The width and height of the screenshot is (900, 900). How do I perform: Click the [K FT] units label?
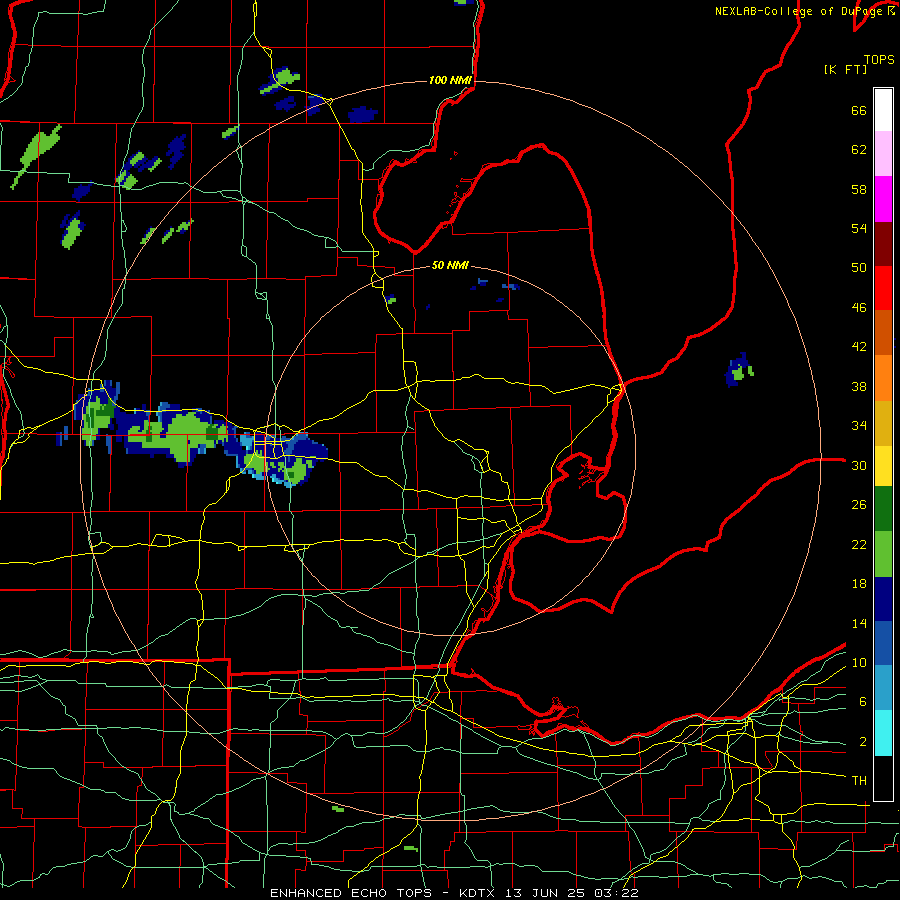845,69
